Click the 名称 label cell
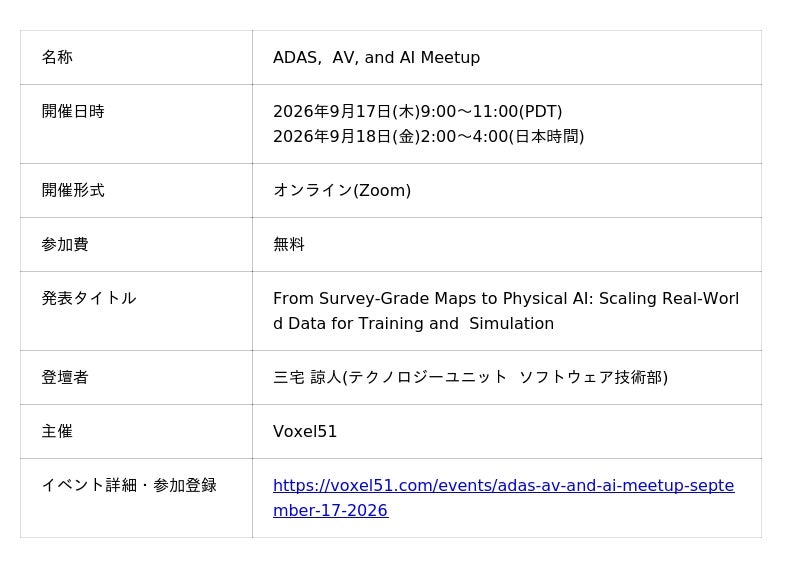The image size is (800, 568). (x=136, y=57)
